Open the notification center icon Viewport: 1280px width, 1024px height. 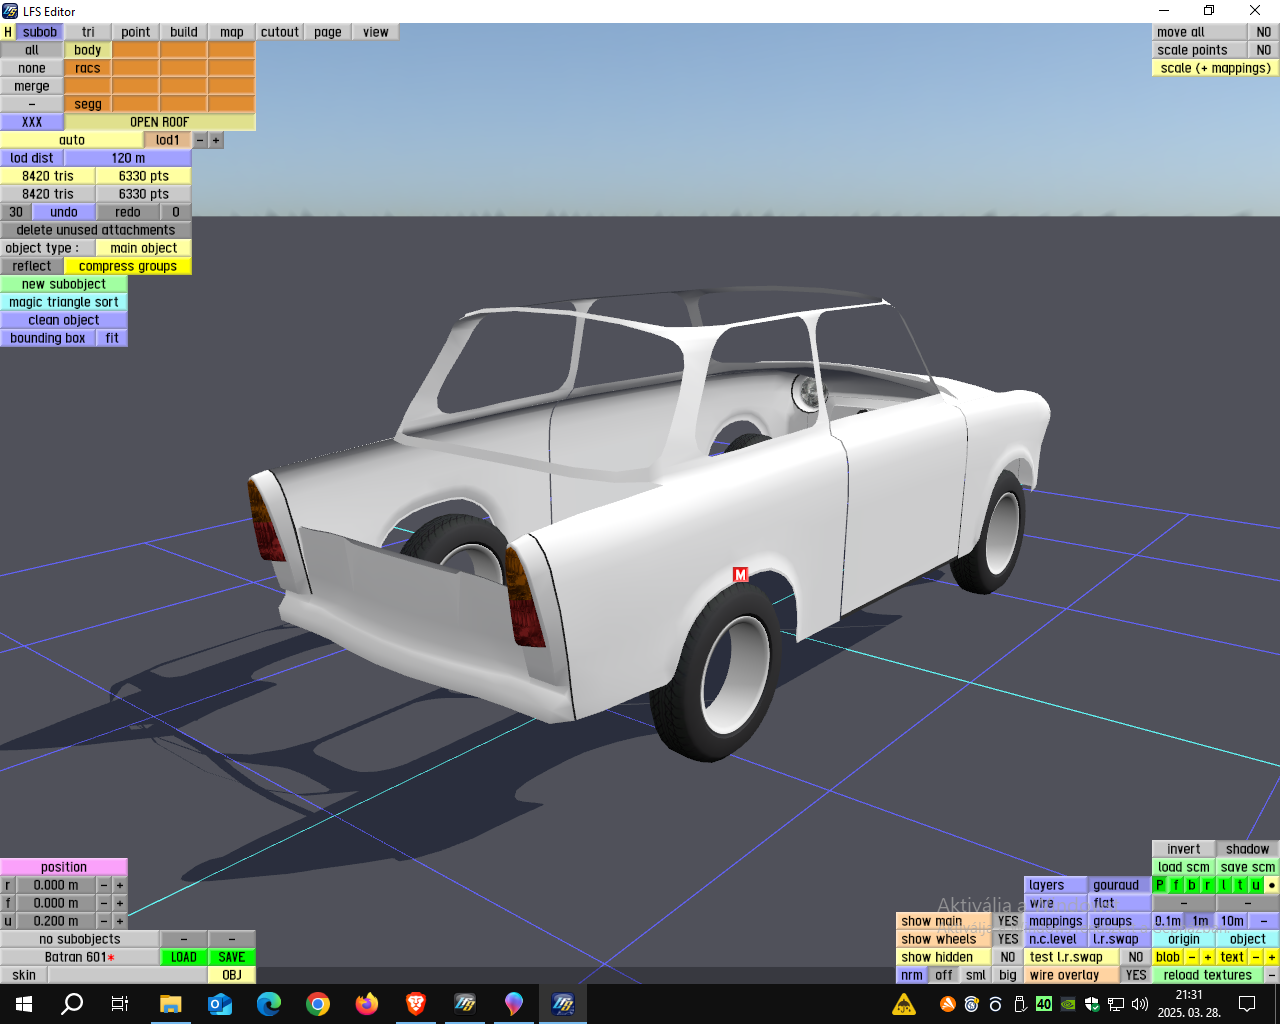coord(1247,1004)
